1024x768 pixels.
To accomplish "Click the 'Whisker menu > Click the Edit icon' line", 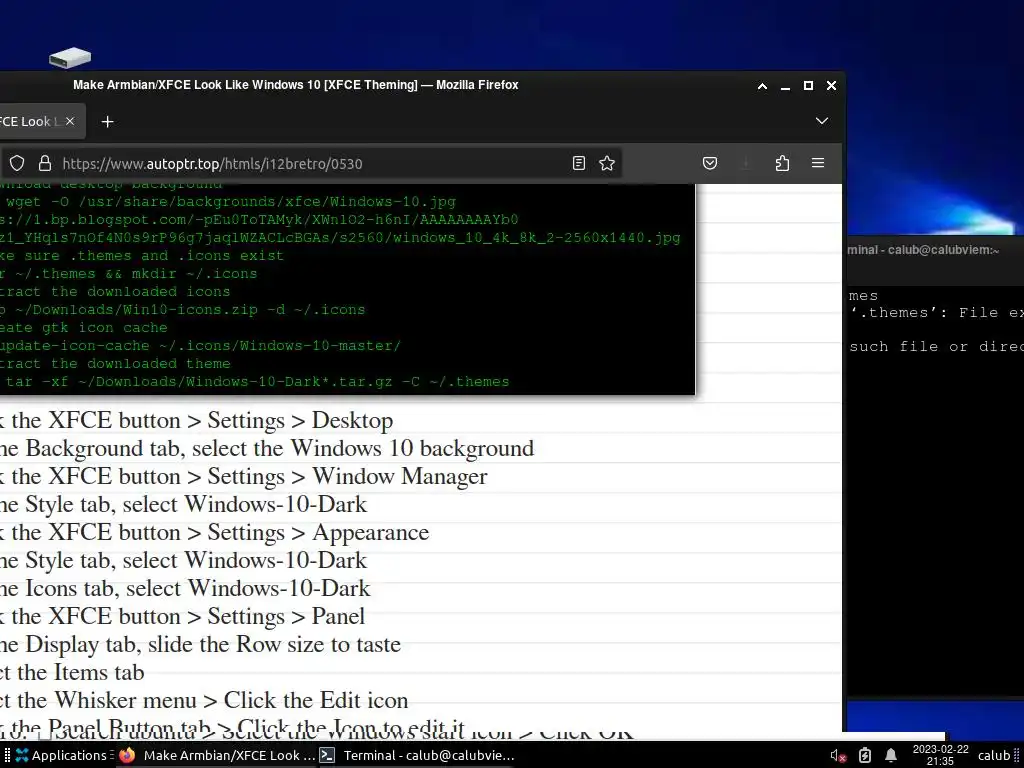I will click(204, 701).
